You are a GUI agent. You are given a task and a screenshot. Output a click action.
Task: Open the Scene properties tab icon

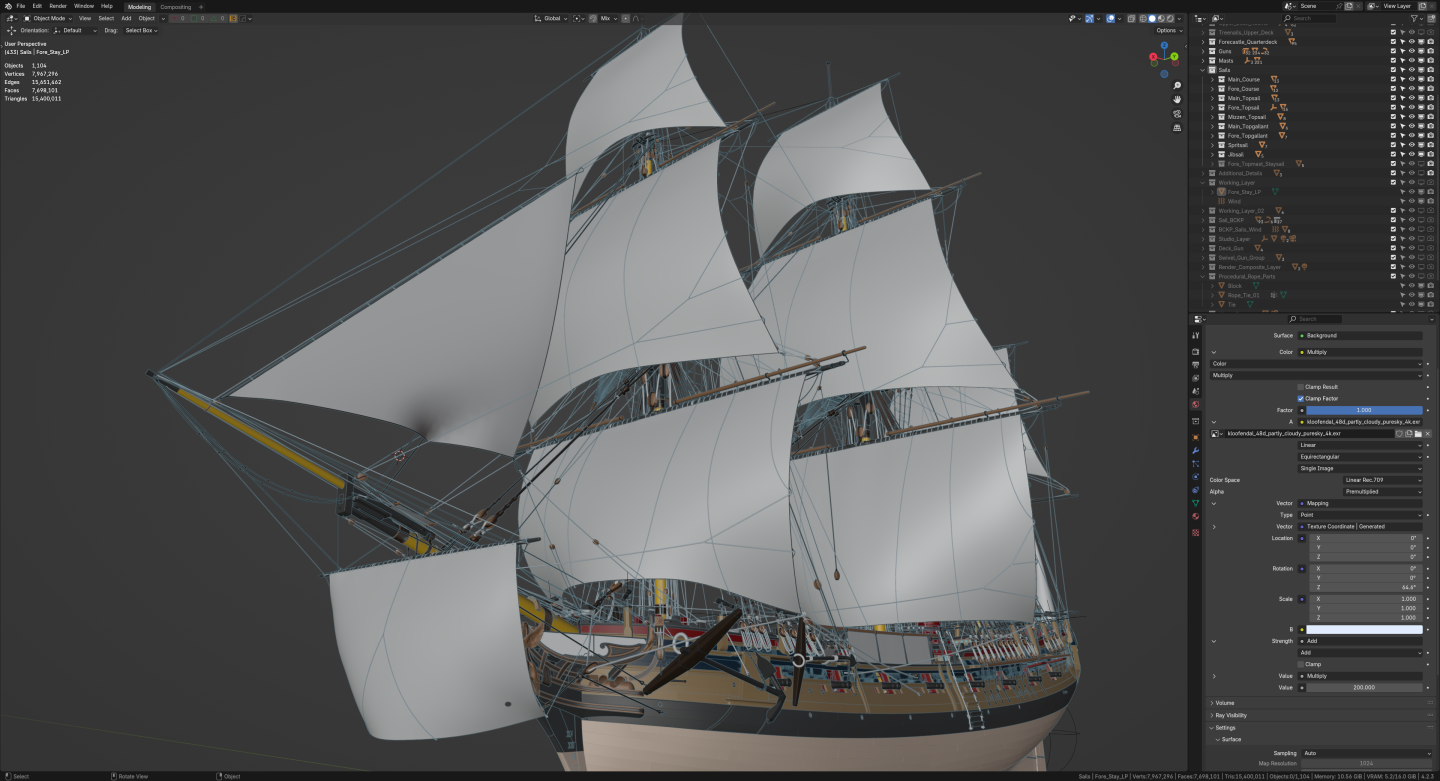[x=1195, y=391]
